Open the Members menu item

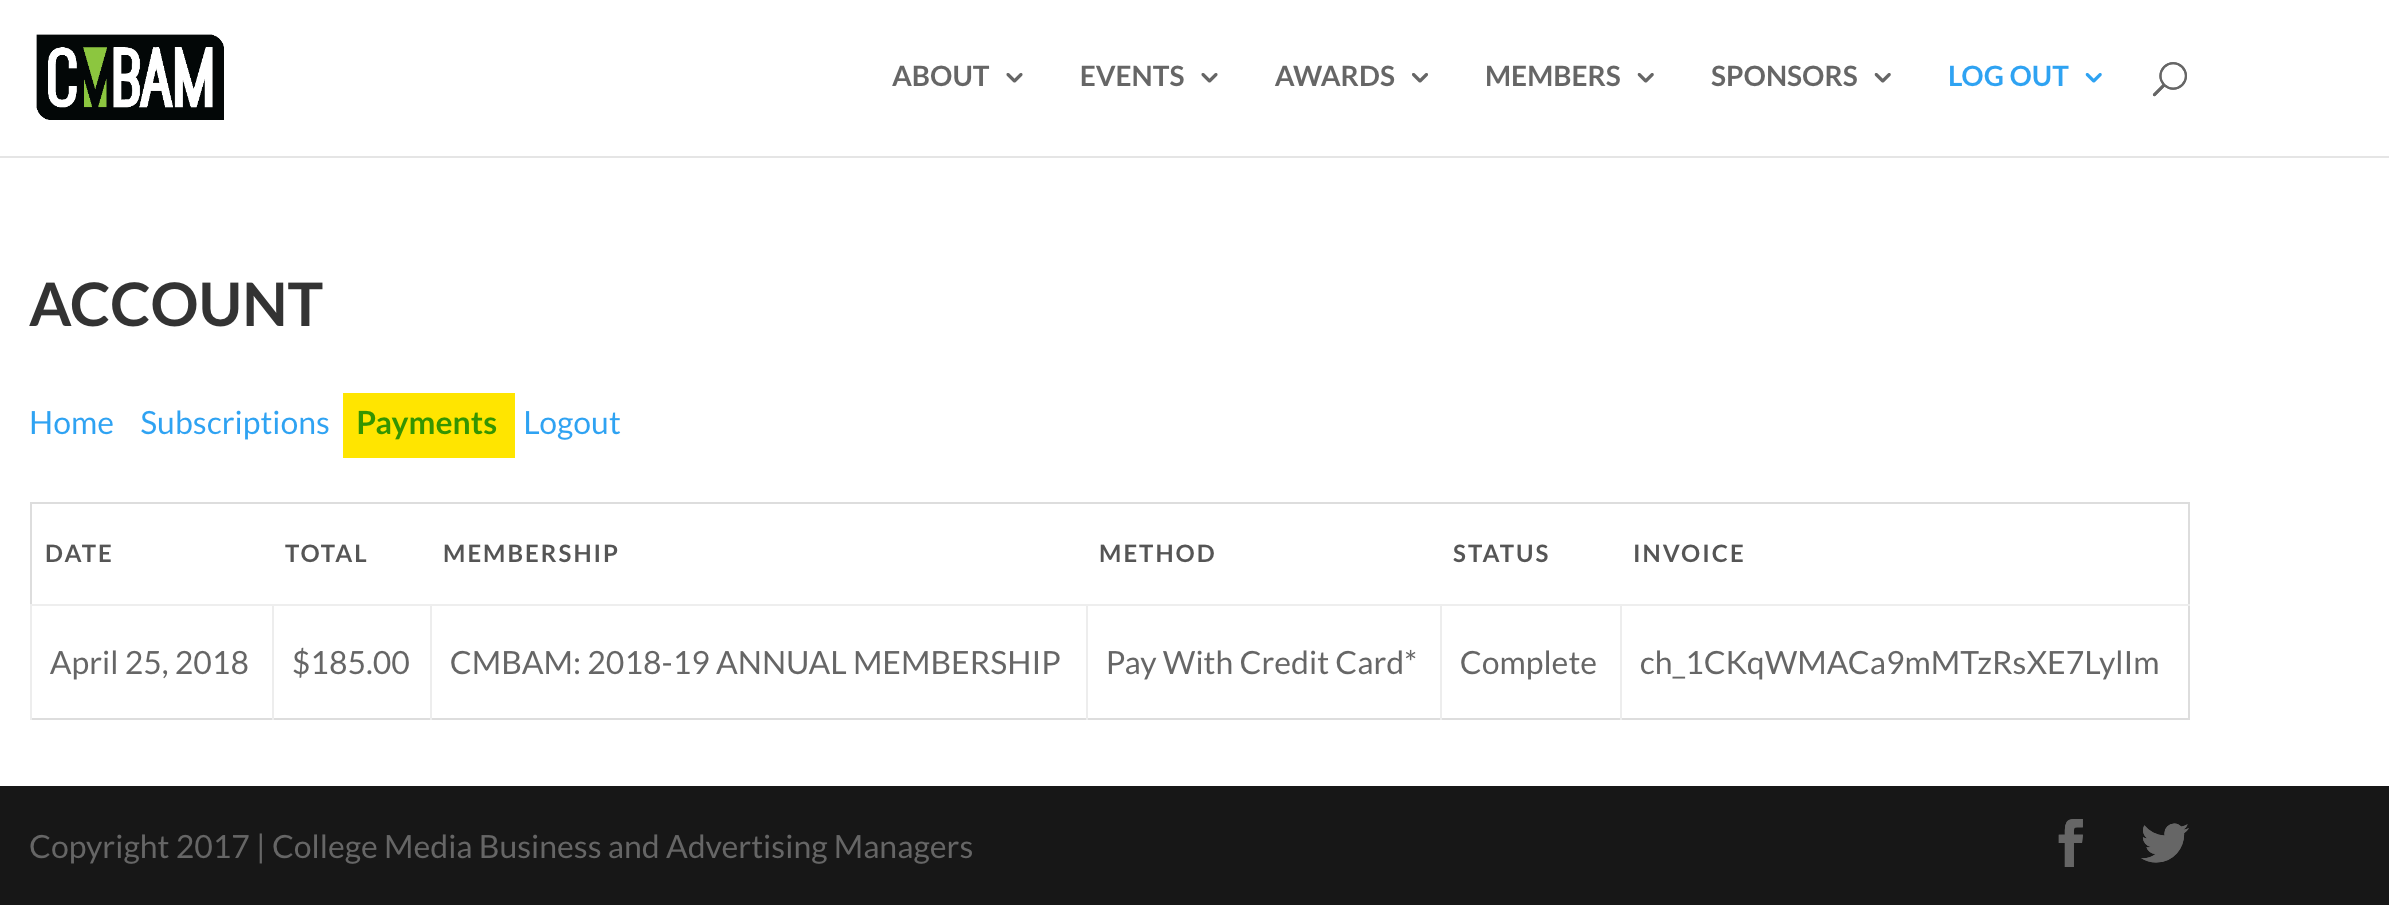(x=1552, y=76)
